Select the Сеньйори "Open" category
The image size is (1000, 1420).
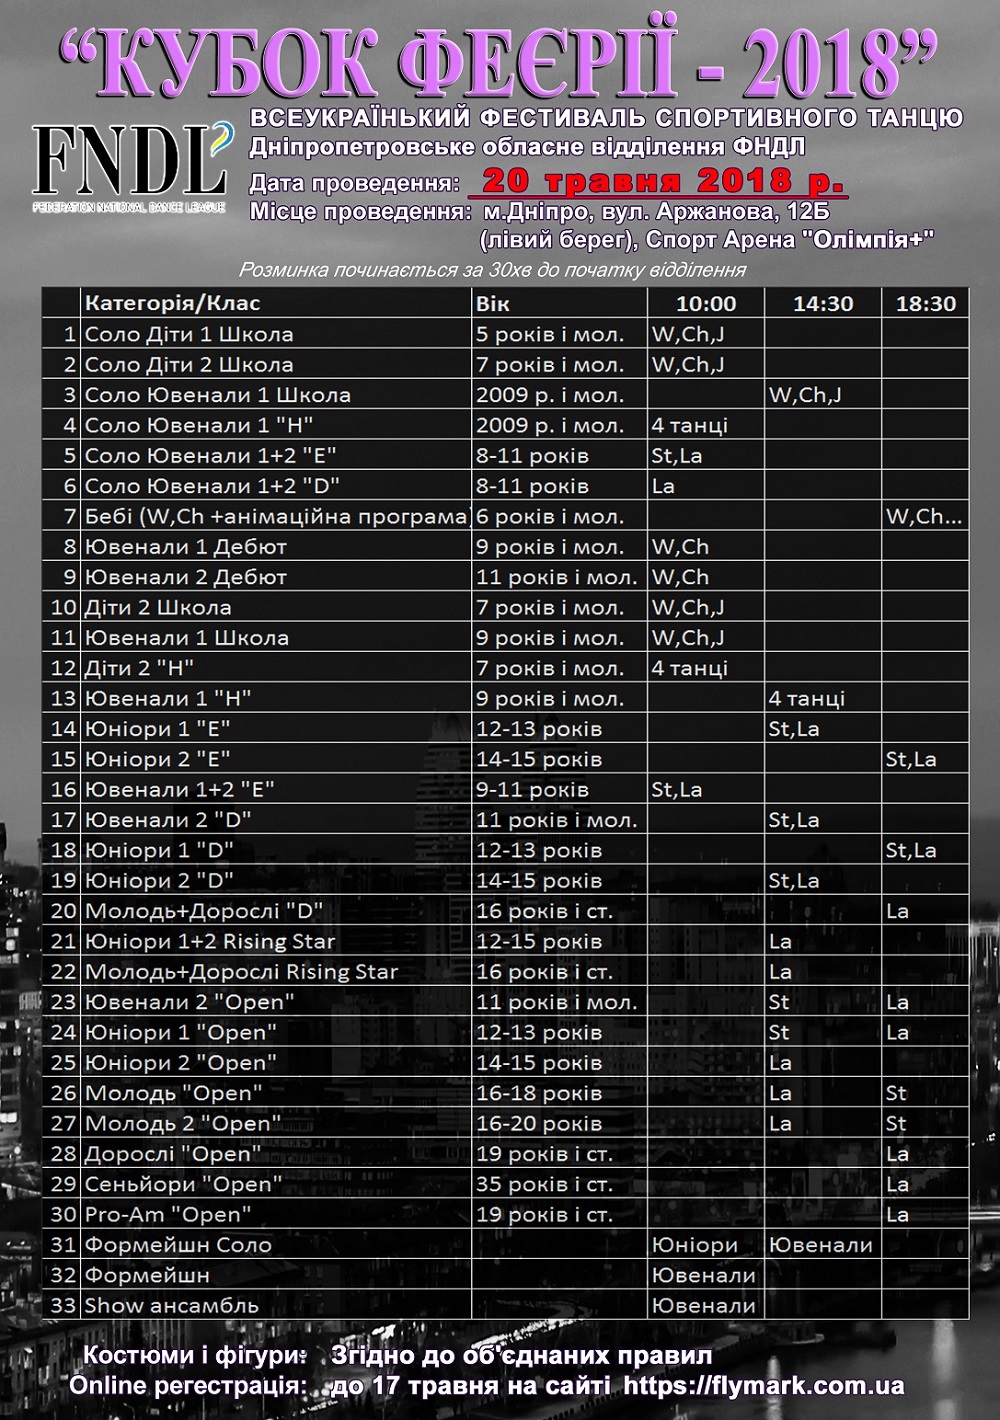tap(184, 1184)
